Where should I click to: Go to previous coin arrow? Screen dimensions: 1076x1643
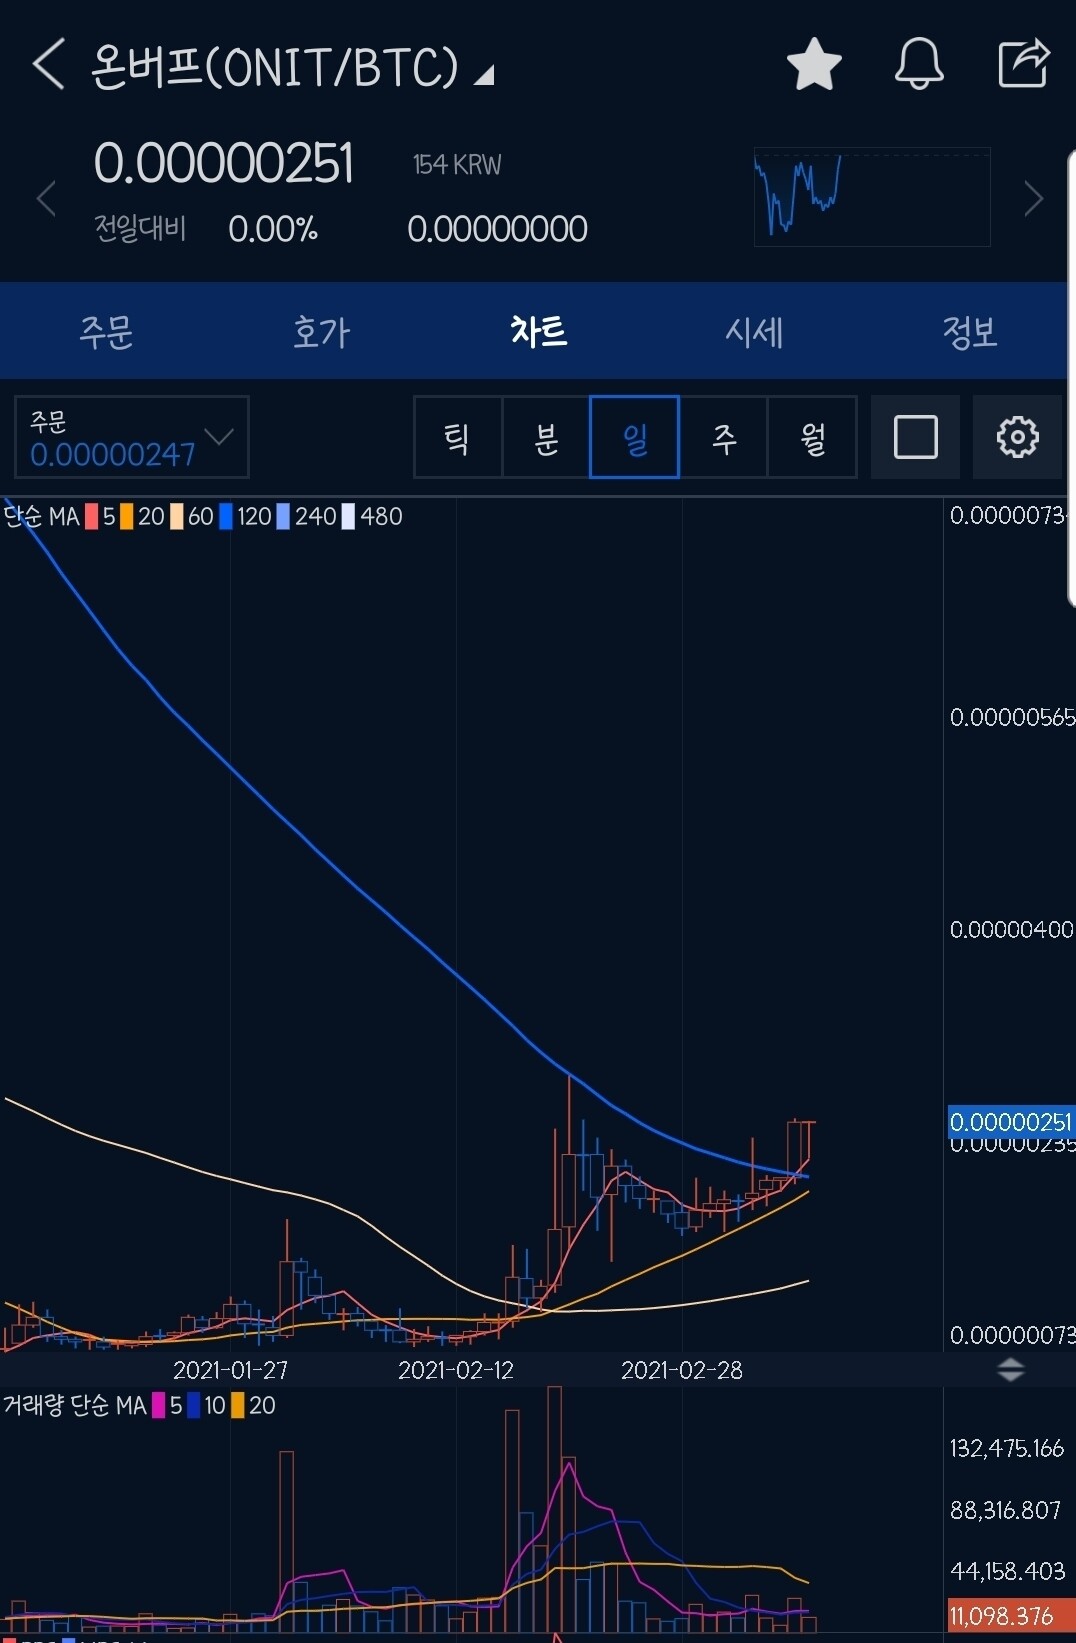pyautogui.click(x=46, y=198)
